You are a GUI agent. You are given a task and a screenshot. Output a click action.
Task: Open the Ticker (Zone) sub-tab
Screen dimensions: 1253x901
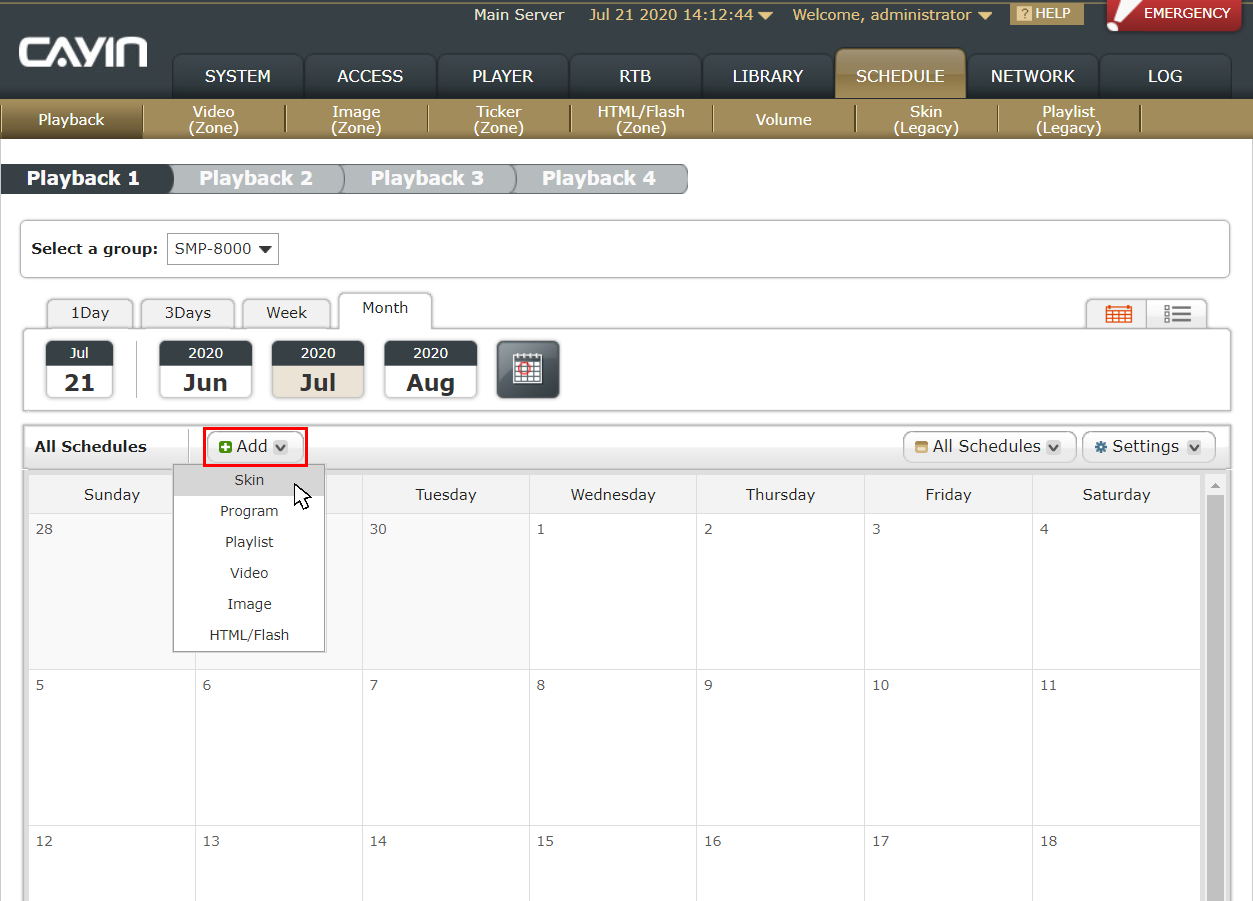pyautogui.click(x=499, y=120)
